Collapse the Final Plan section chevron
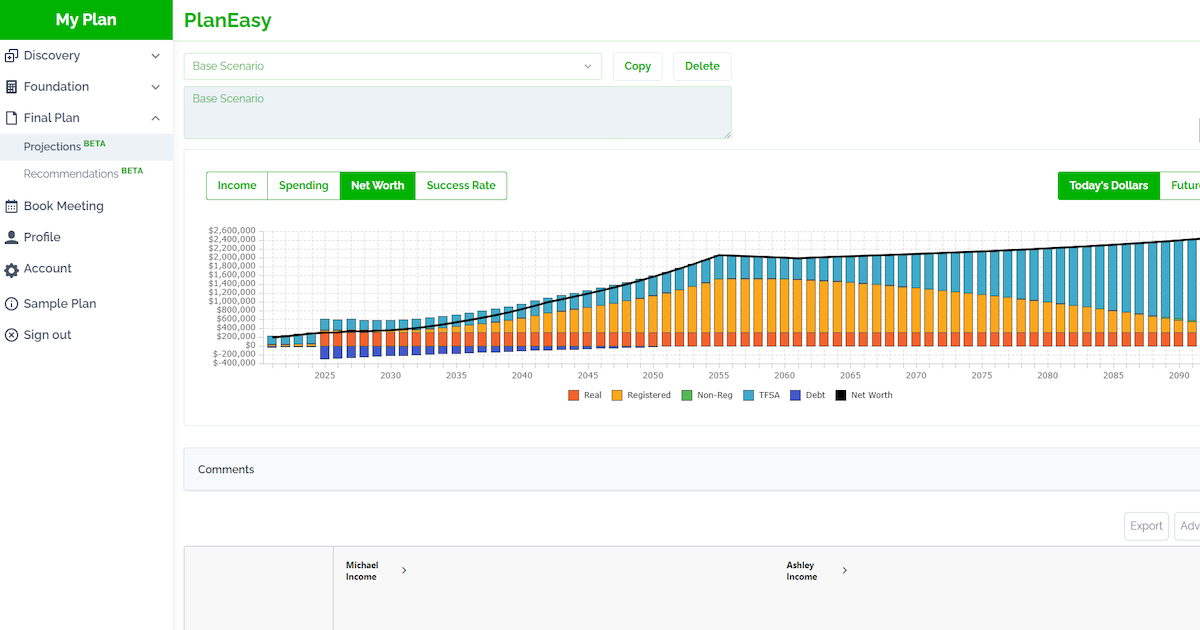The image size is (1200, 630). (155, 118)
